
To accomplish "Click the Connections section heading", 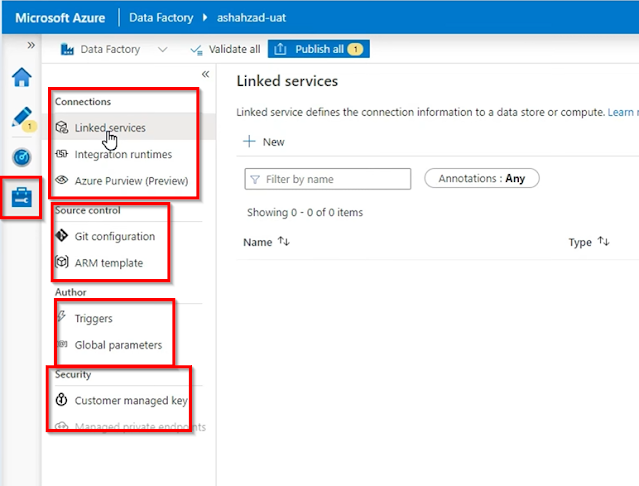I will (x=83, y=101).
